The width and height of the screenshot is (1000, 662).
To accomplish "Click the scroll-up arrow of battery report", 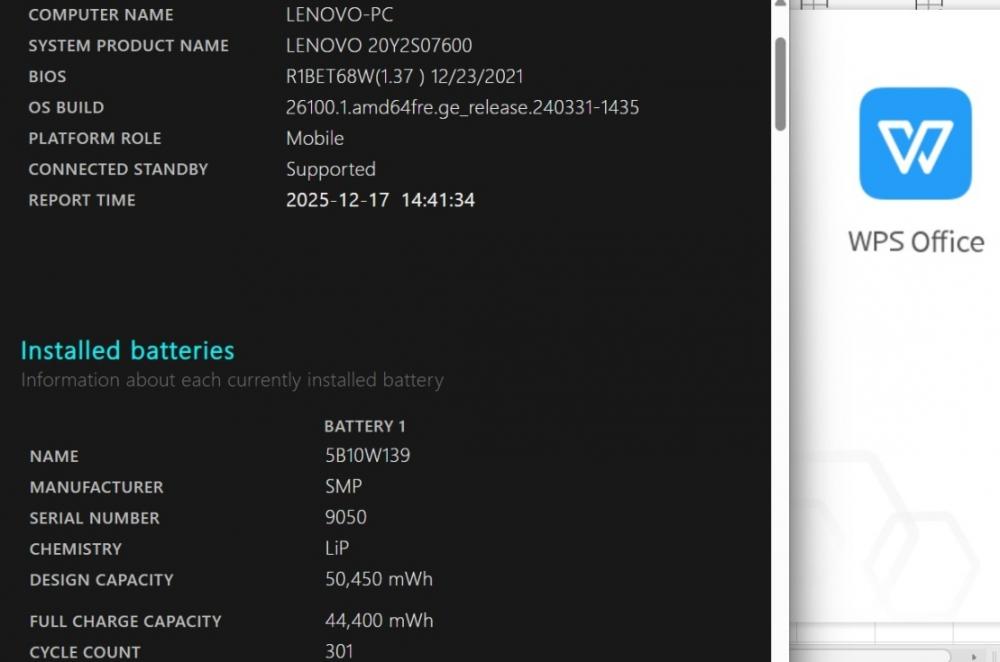I will (780, 4).
